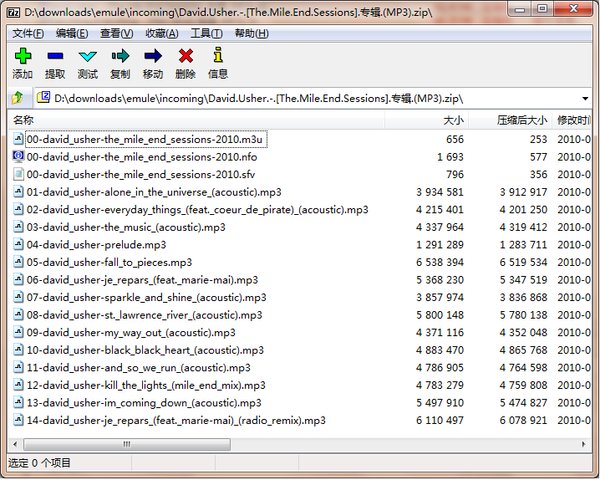Sort by the Modified time (修改时间) column header
This screenshot has width=600, height=480.
[572, 120]
